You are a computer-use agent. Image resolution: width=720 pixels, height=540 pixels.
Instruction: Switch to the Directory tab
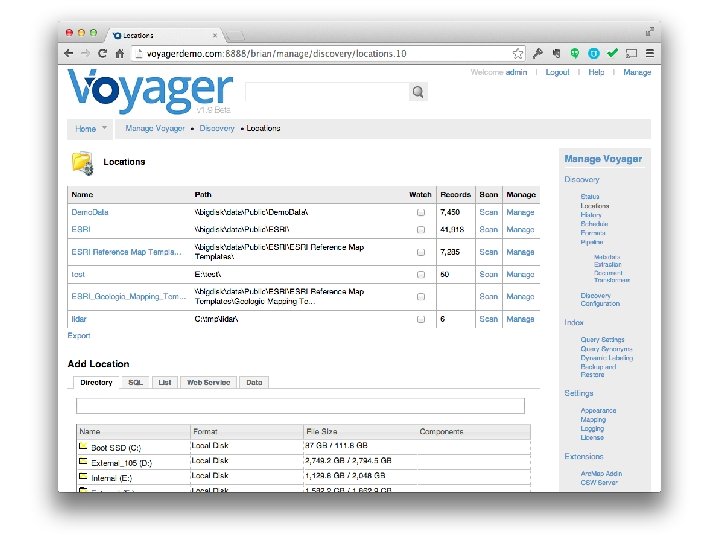point(96,382)
